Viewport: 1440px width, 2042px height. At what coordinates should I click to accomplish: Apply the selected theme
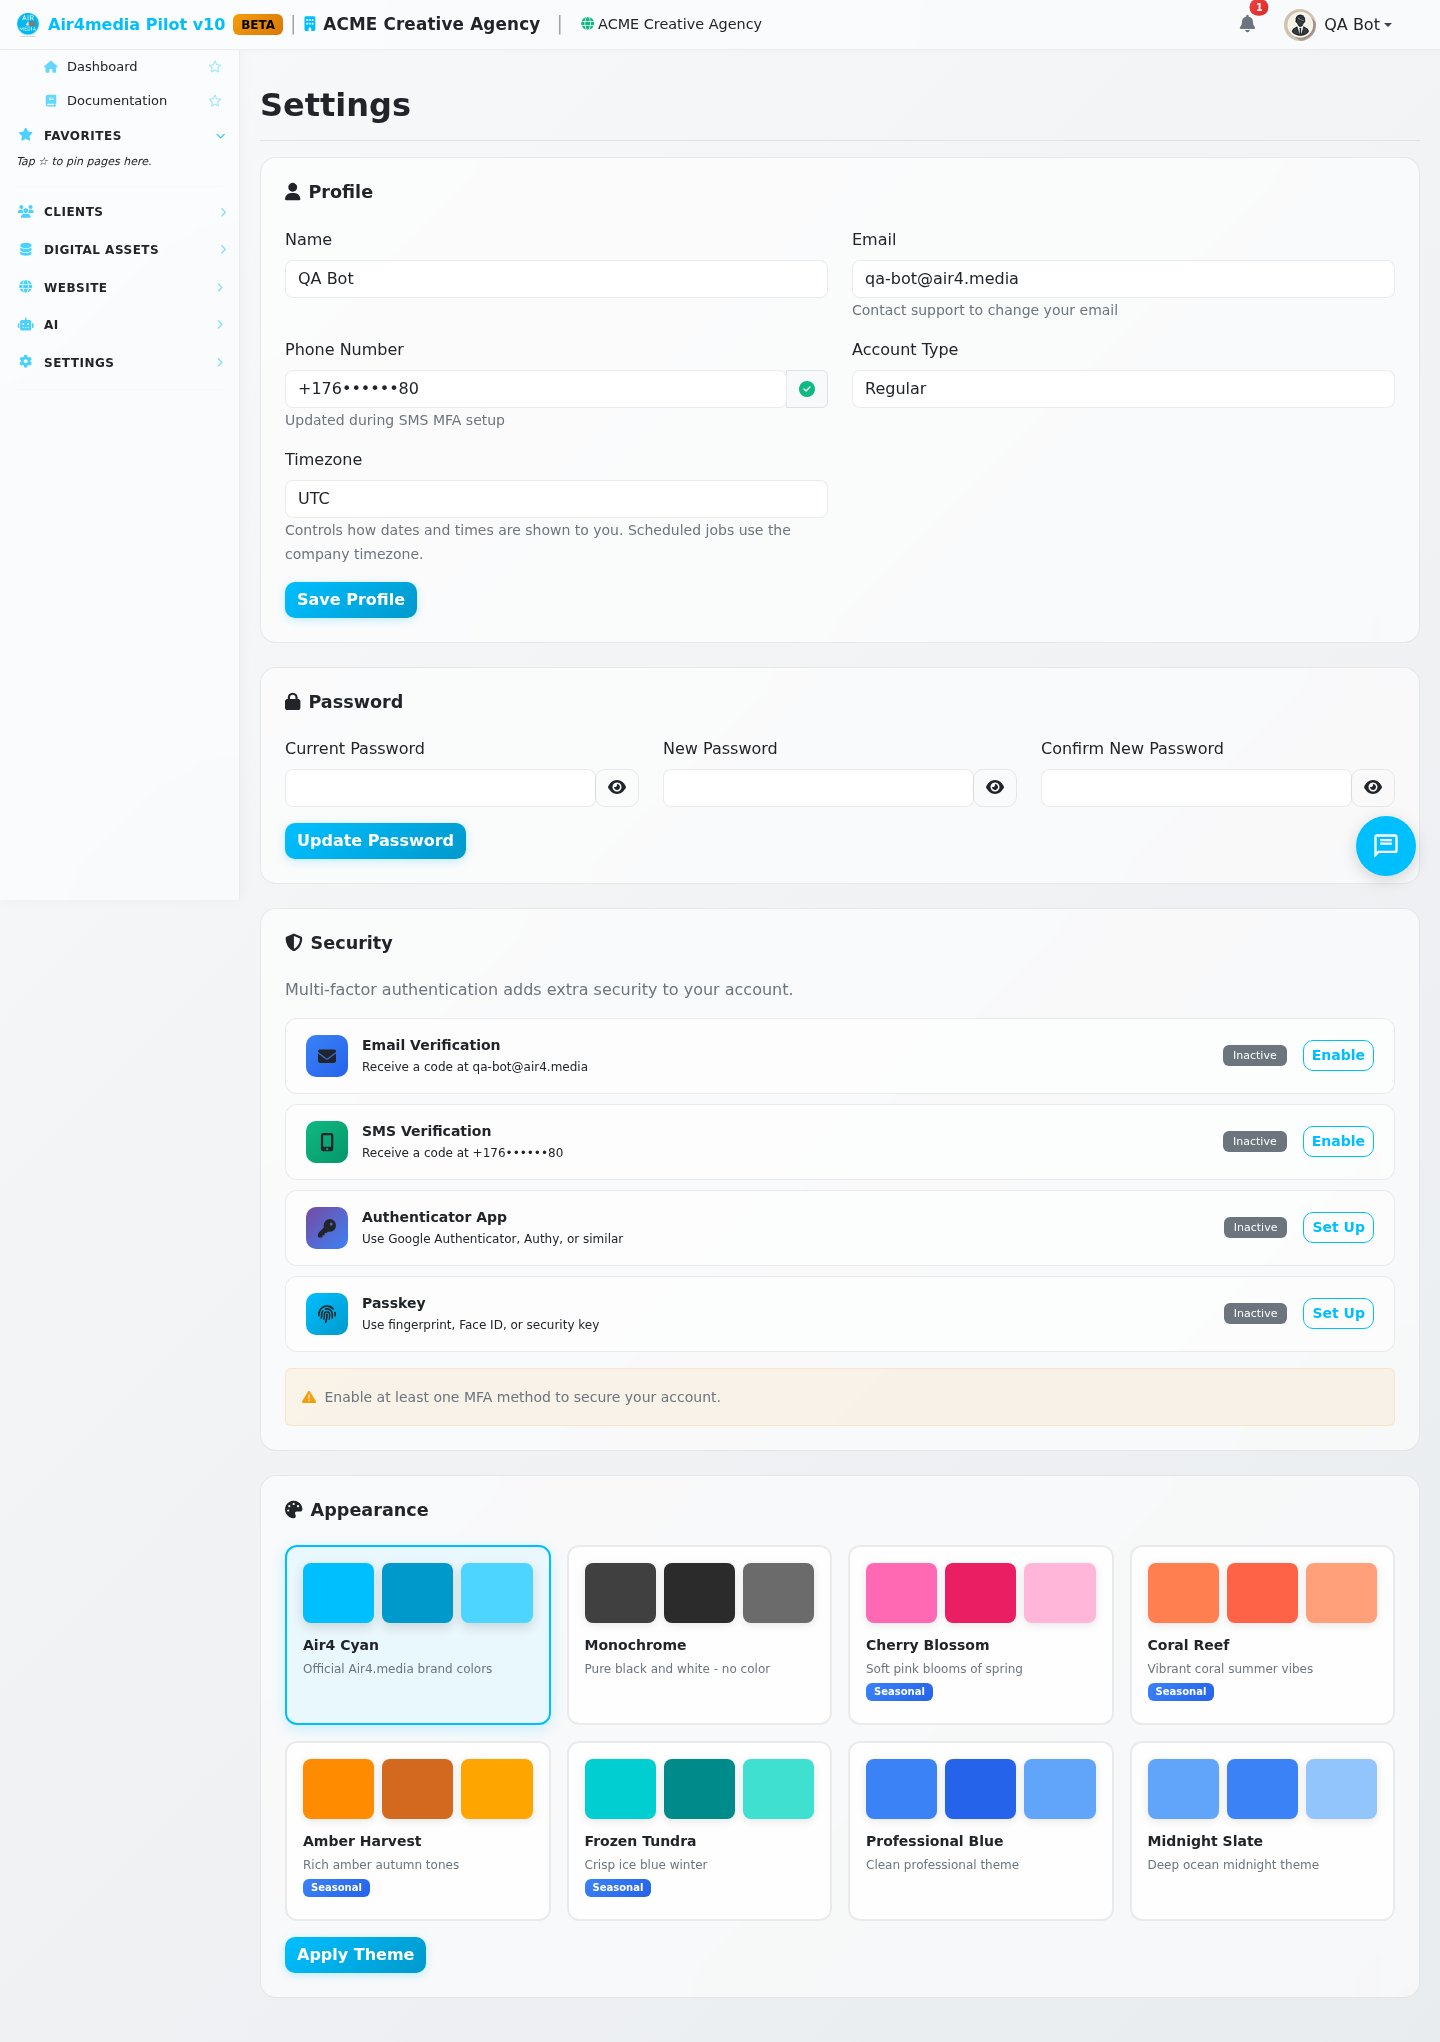click(x=355, y=1955)
